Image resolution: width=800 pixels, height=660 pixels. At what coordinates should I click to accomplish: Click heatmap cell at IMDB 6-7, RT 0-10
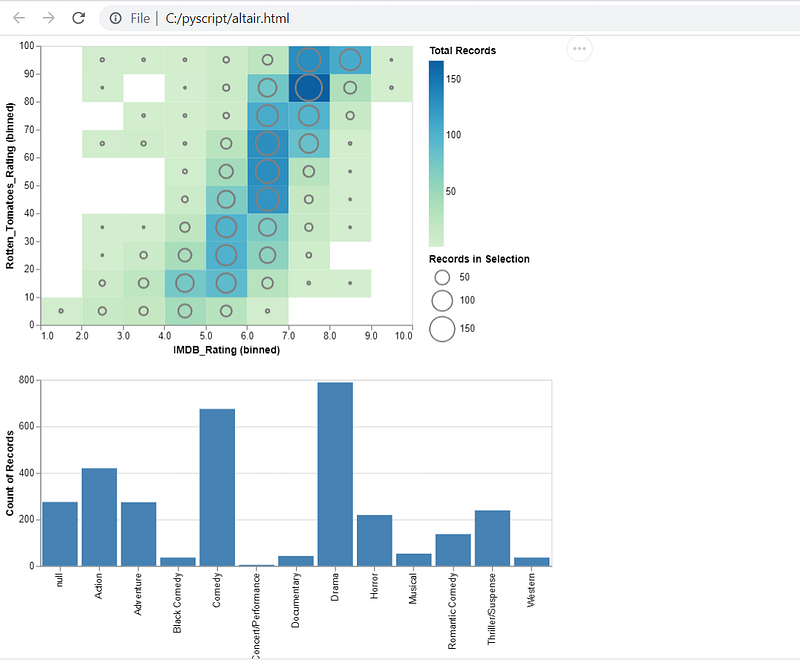click(x=267, y=311)
